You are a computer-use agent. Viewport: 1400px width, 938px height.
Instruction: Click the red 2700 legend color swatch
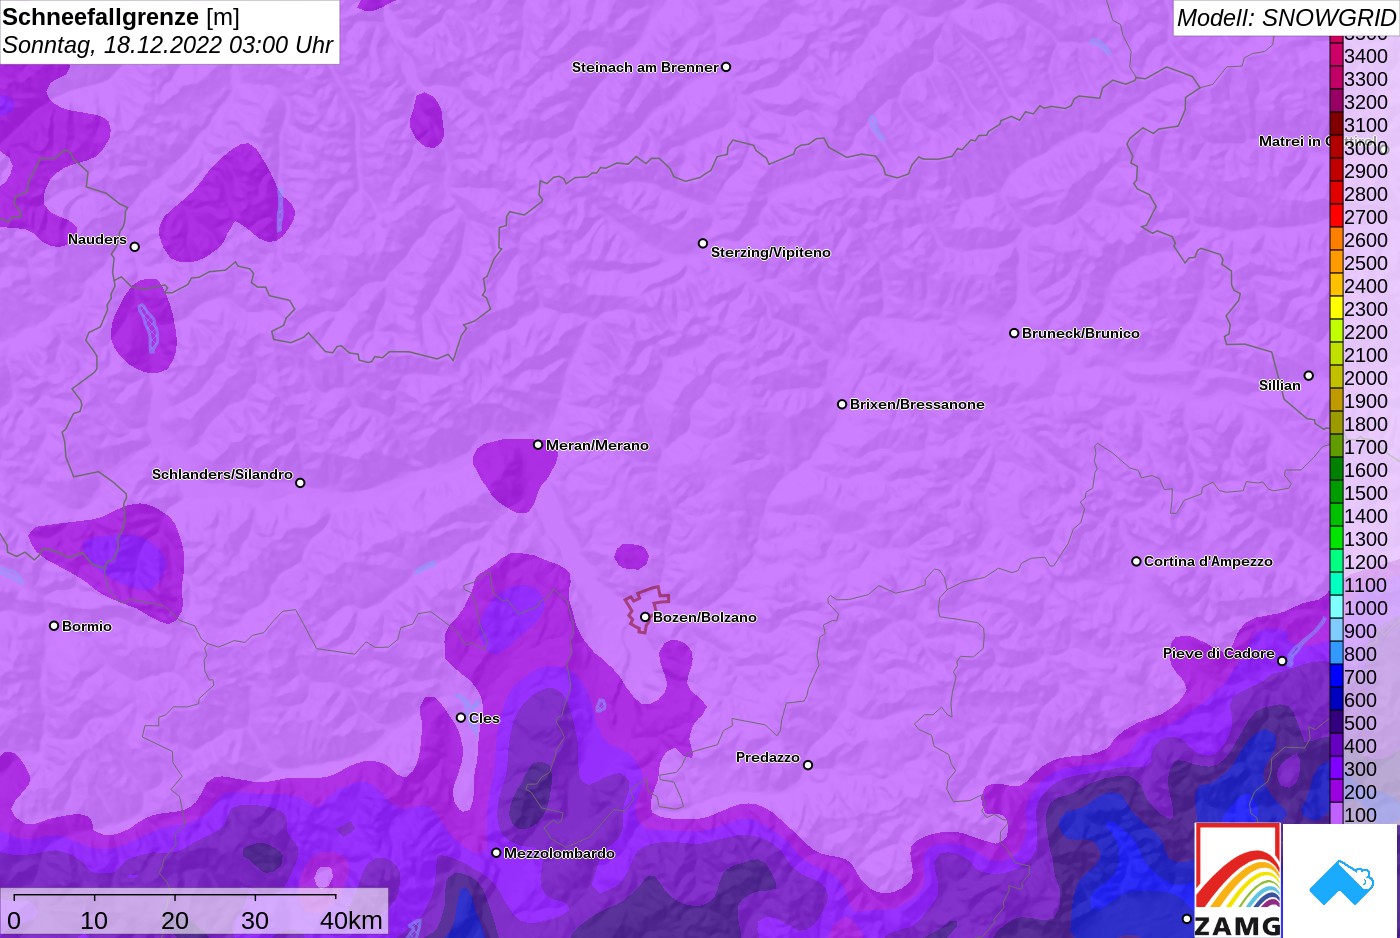click(1336, 216)
